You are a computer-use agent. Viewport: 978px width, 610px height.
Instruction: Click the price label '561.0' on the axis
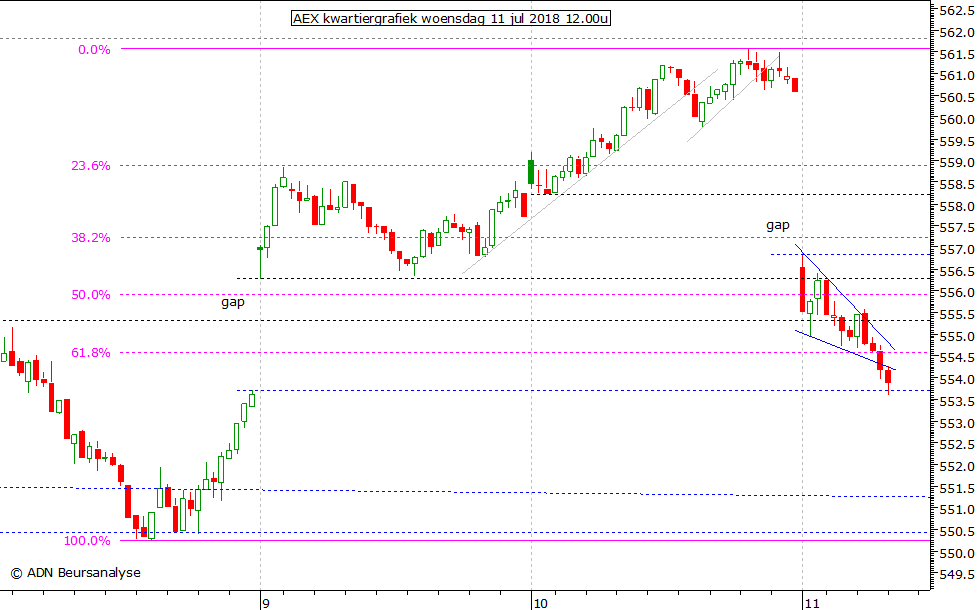pyautogui.click(x=957, y=75)
